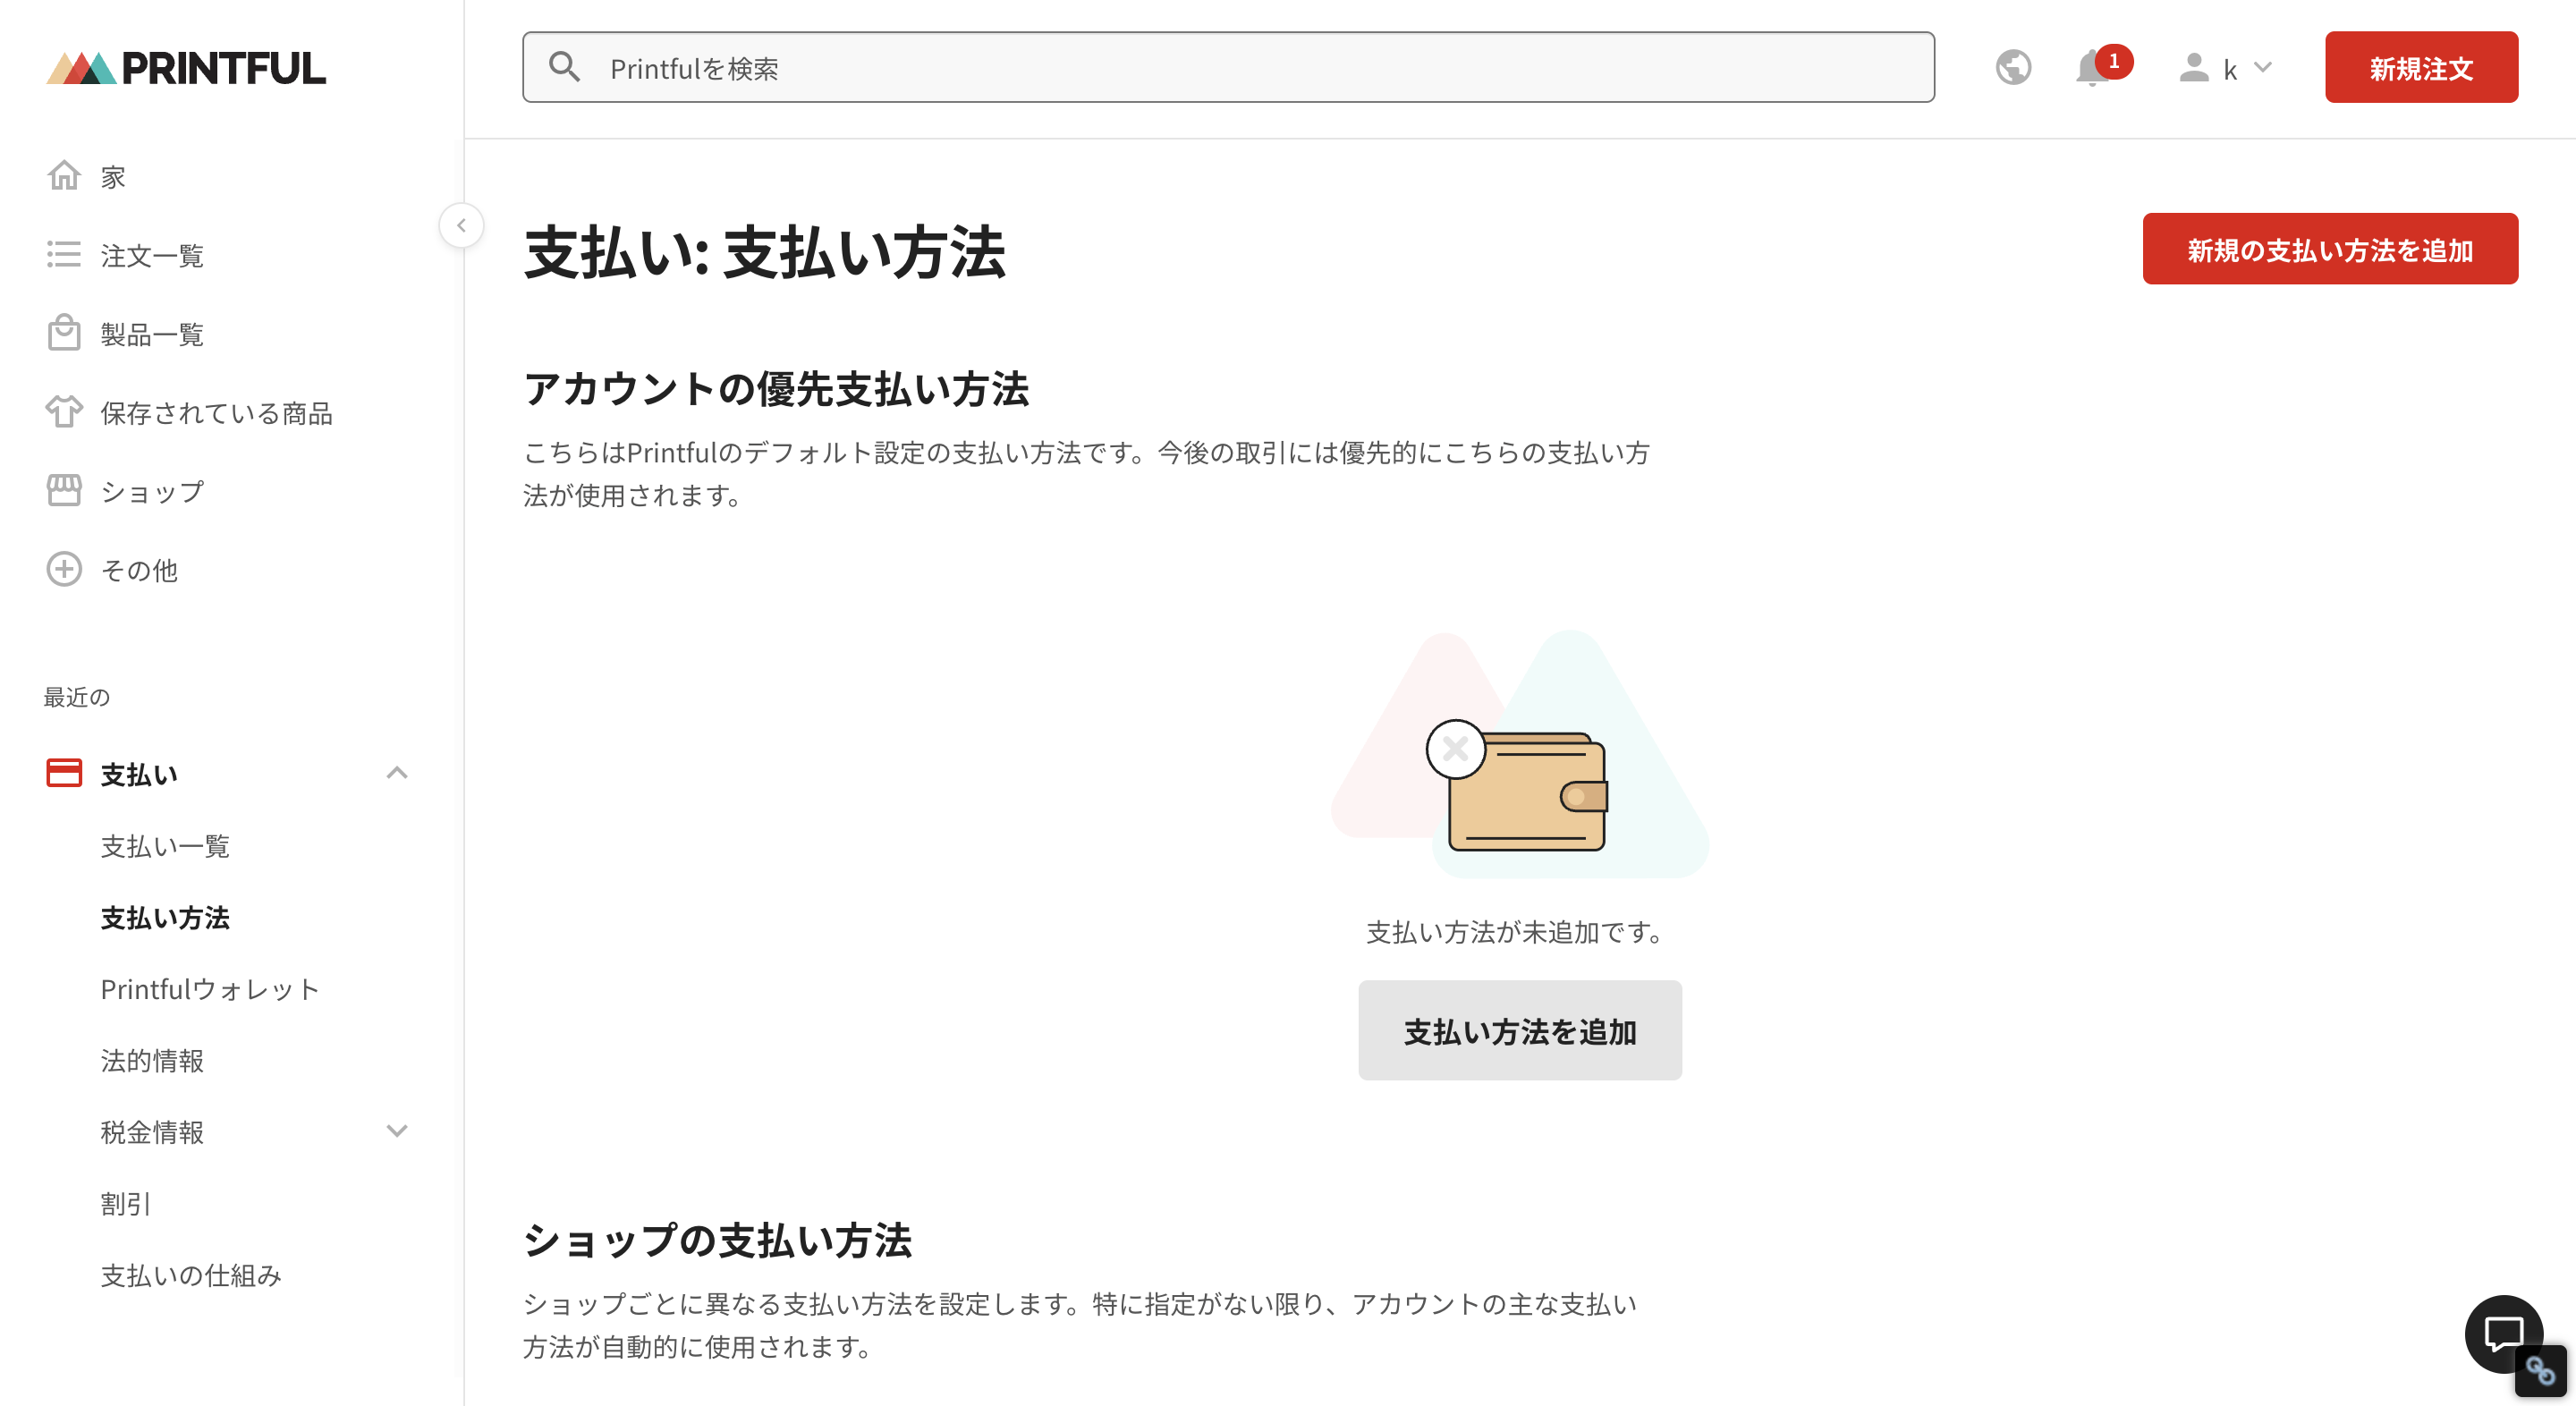The width and height of the screenshot is (2576, 1406).
Task: Select the 注文一覧 list icon
Action: (63, 255)
